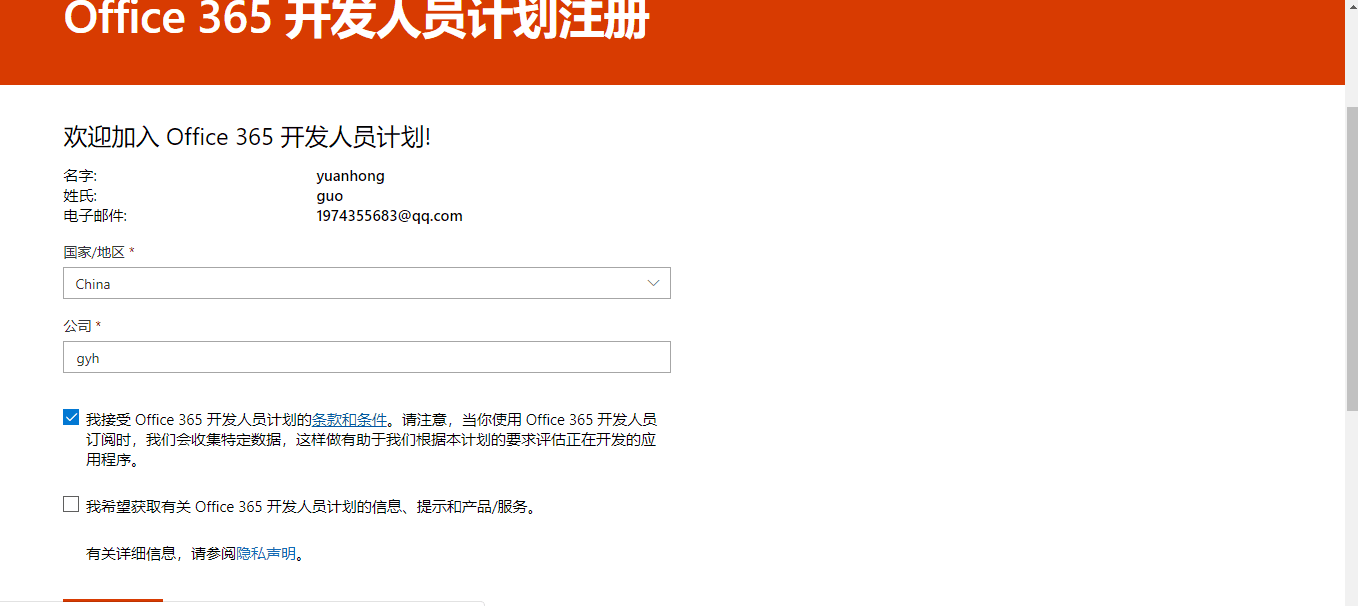Click the chevron arrow of the country dropdown
Image resolution: width=1358 pixels, height=606 pixels.
(654, 283)
